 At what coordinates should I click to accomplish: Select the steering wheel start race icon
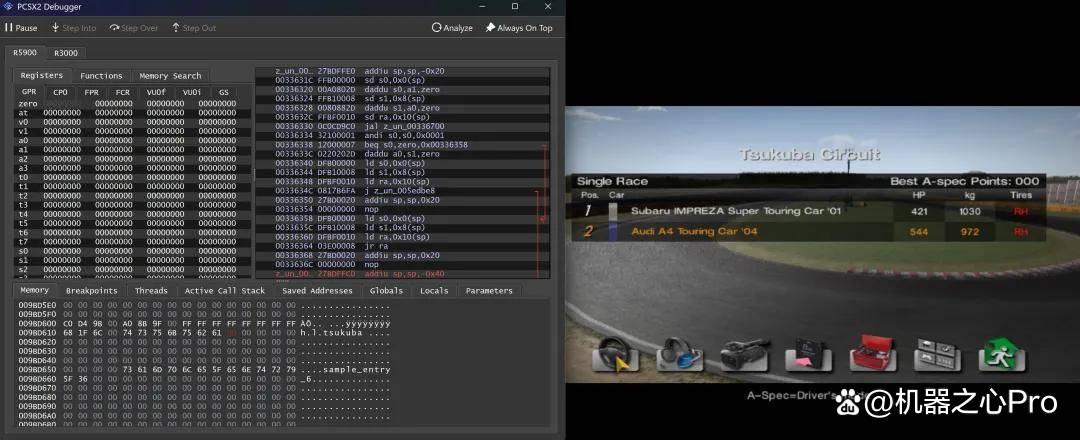pyautogui.click(x=615, y=354)
